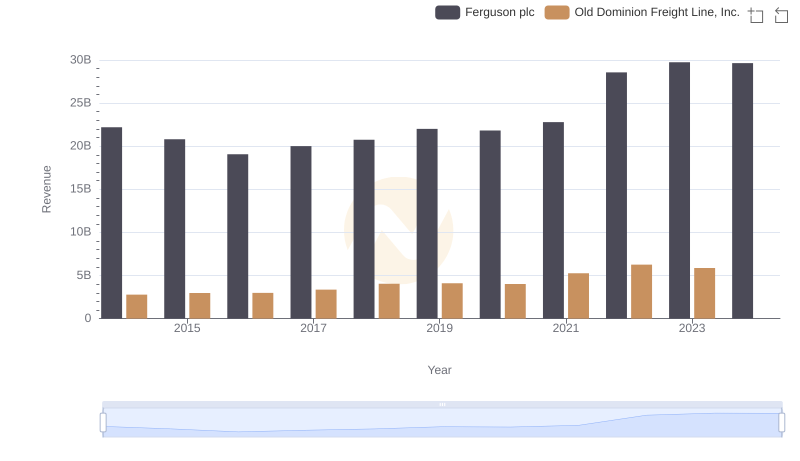This screenshot has width=800, height=461.
Task: Select Ferguson plc bar for 2017
Action: (301, 232)
